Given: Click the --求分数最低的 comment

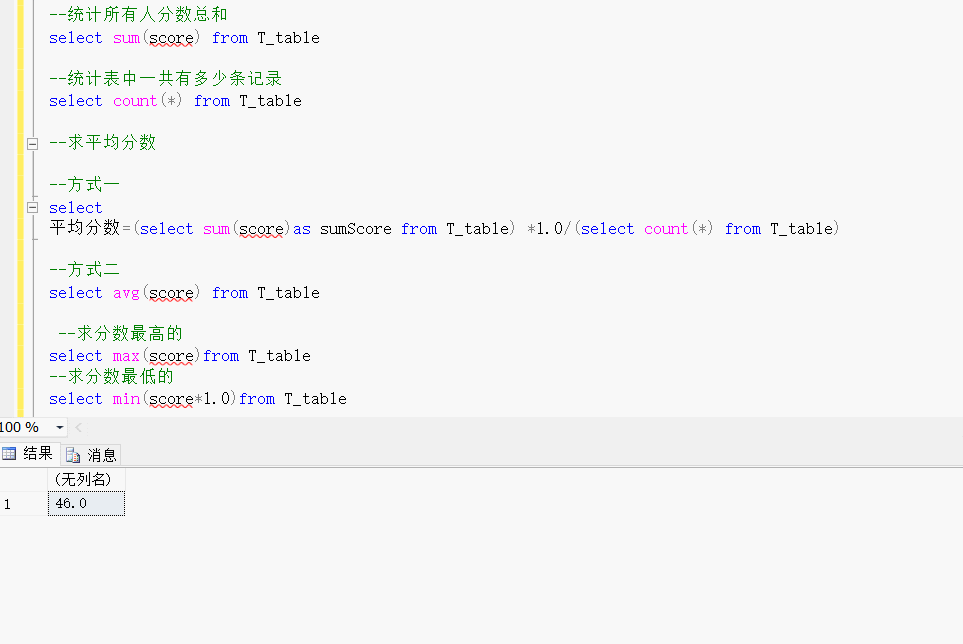Looking at the screenshot, I should [111, 376].
